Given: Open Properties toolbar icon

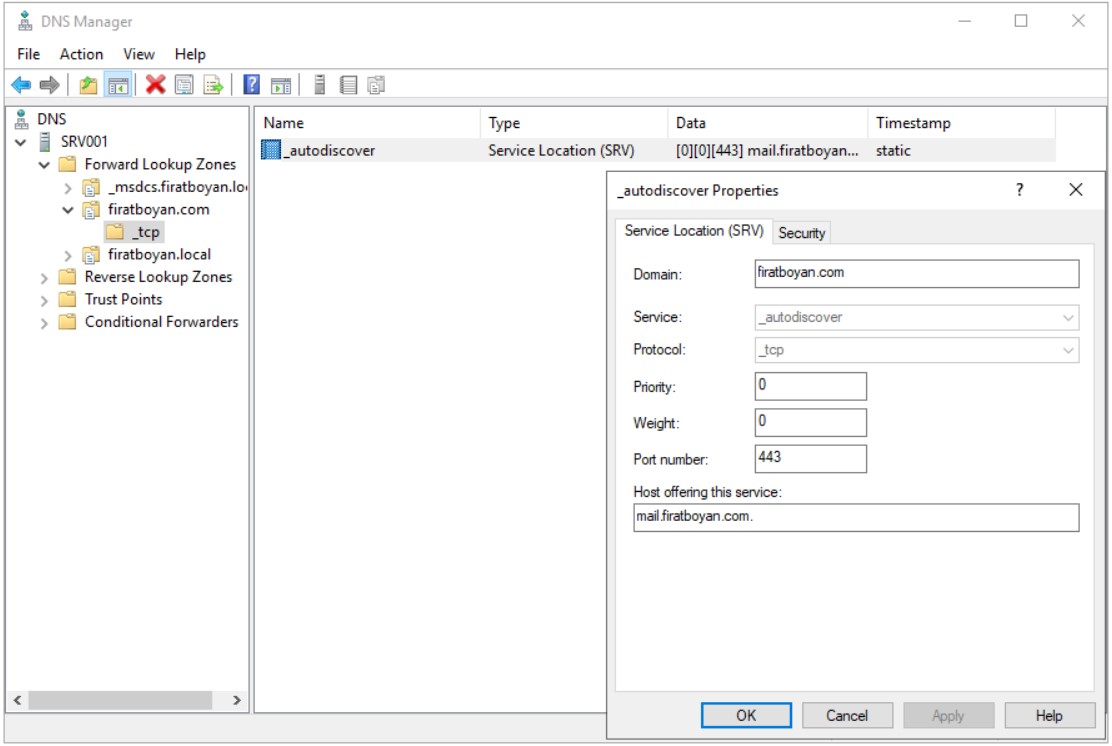Looking at the screenshot, I should (x=184, y=85).
